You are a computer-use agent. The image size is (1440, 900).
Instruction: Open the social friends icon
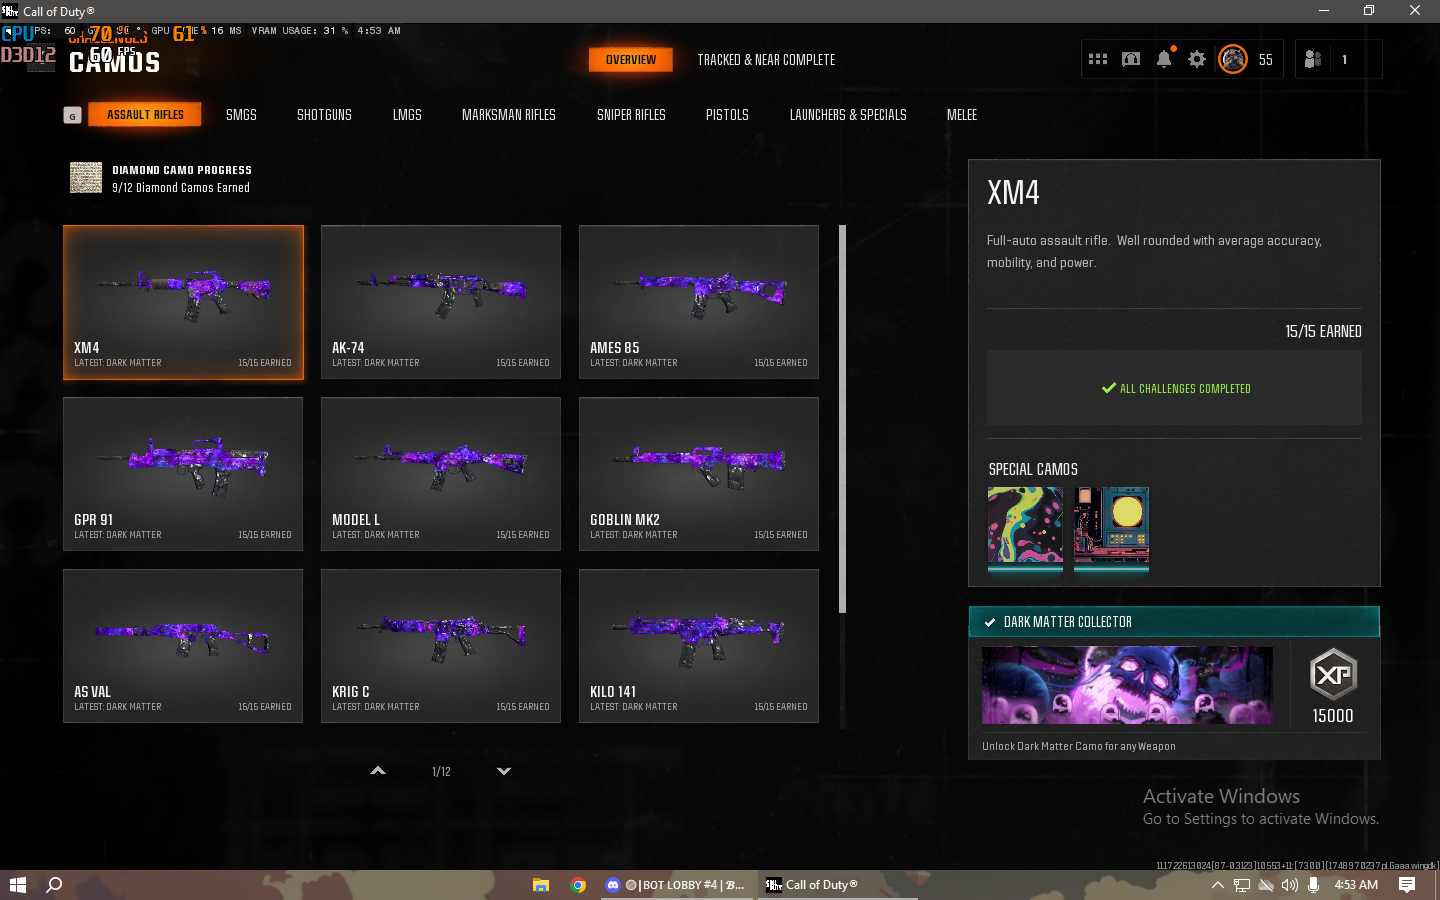point(1313,59)
